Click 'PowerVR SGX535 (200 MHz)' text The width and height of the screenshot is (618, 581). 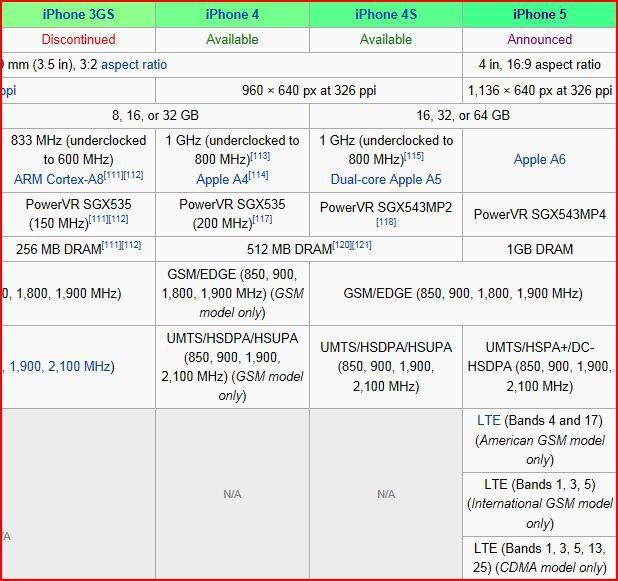pyautogui.click(x=232, y=214)
